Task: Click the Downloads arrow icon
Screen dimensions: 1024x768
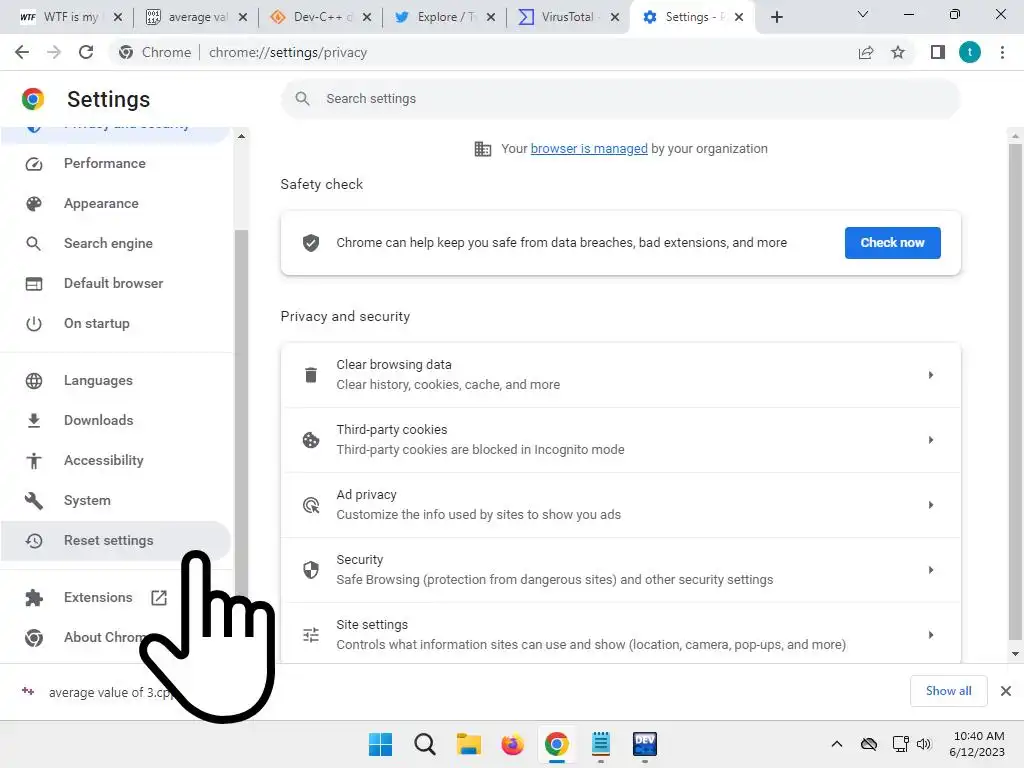Action: pyautogui.click(x=34, y=421)
